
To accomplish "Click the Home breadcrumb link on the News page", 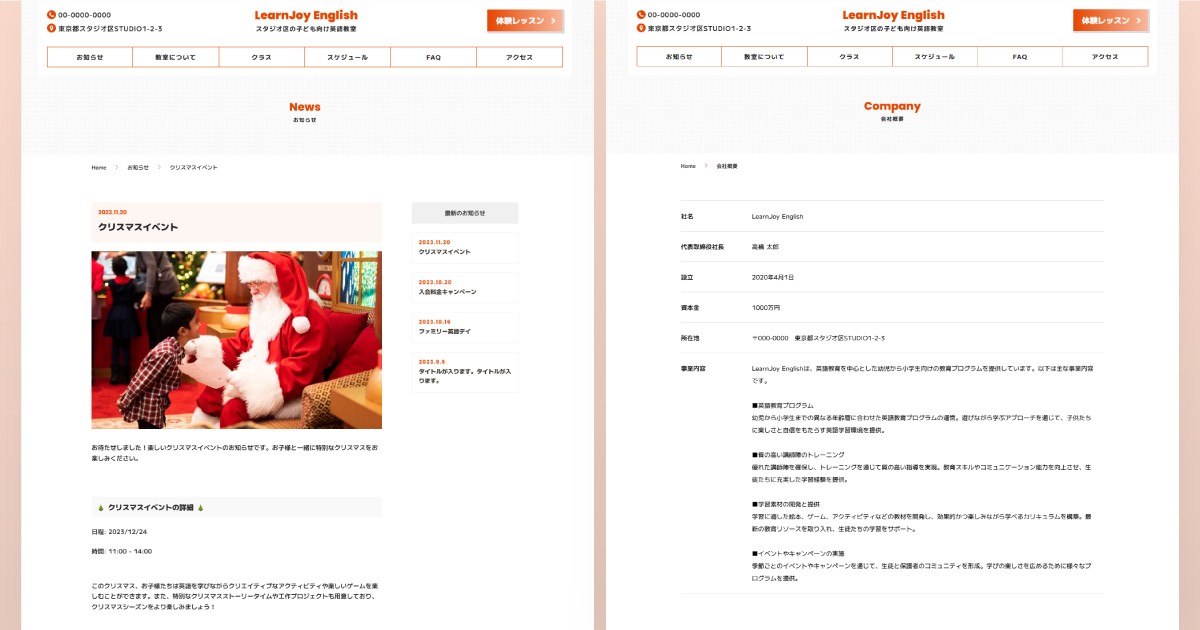I will [x=97, y=168].
